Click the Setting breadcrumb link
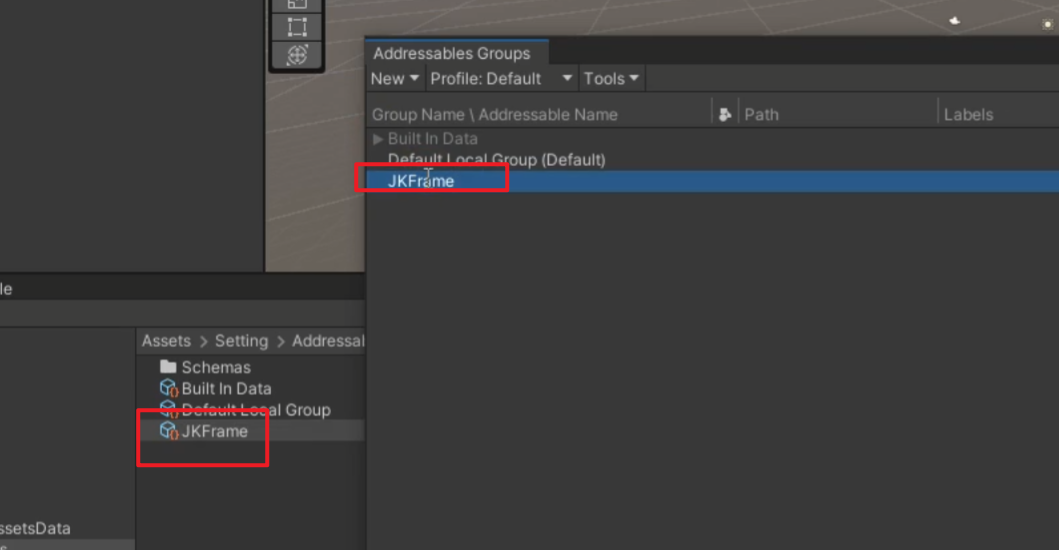Image resolution: width=1059 pixels, height=550 pixels. pyautogui.click(x=241, y=341)
